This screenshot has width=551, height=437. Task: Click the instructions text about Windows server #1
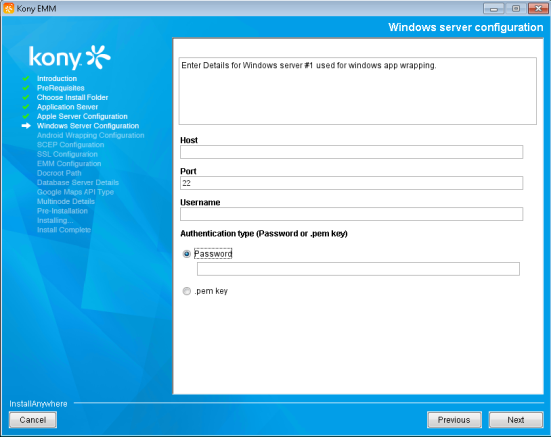pos(309,65)
